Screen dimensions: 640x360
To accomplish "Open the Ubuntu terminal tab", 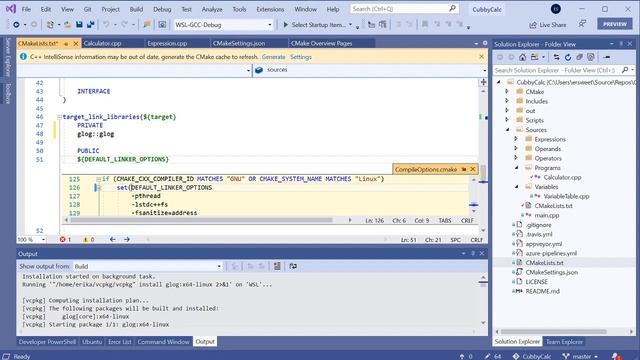I will pyautogui.click(x=92, y=342).
